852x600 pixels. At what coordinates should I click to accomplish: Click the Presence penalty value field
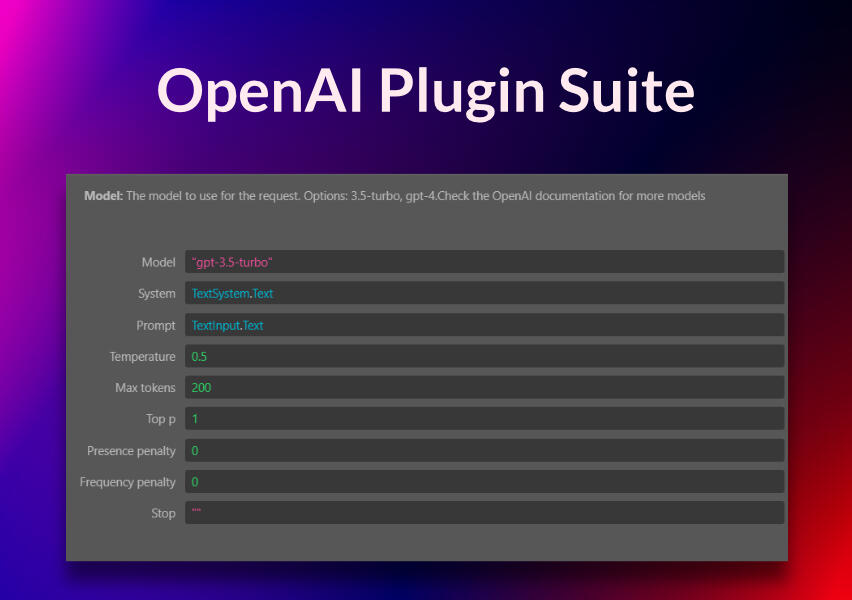(x=484, y=451)
